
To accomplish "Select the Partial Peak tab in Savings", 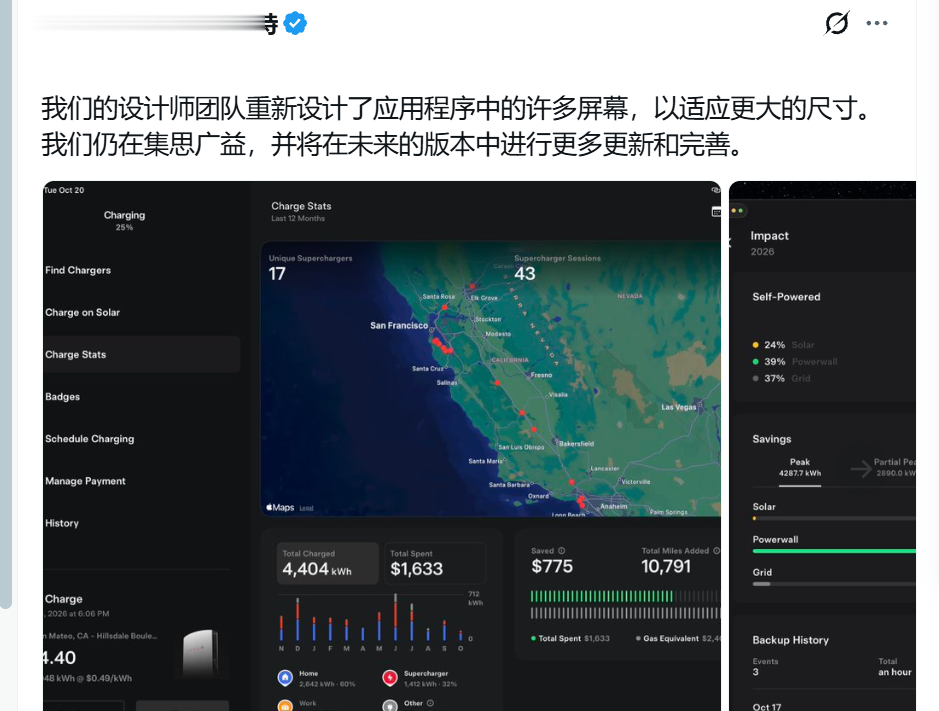I will click(x=895, y=467).
